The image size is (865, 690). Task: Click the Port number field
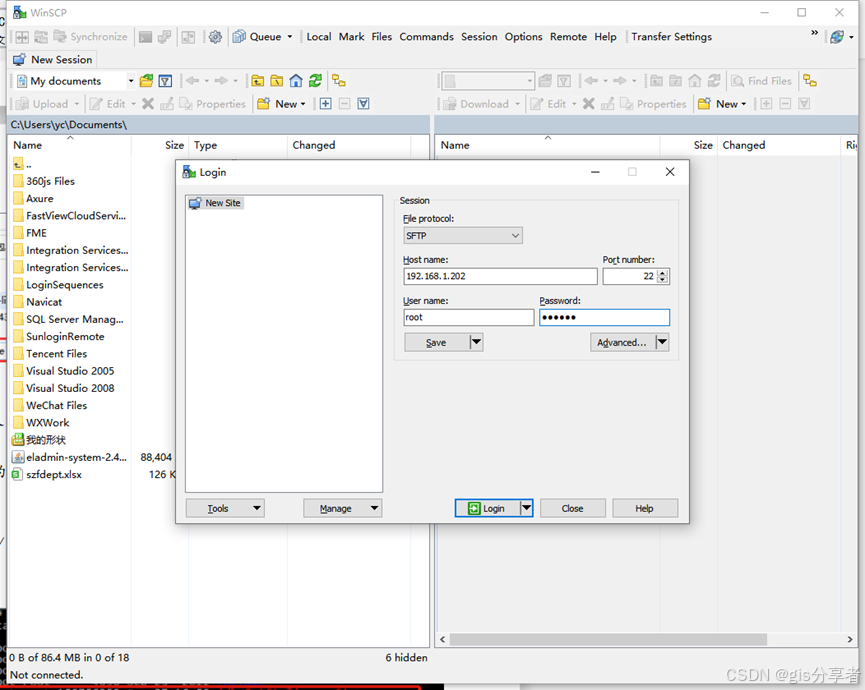[x=629, y=276]
